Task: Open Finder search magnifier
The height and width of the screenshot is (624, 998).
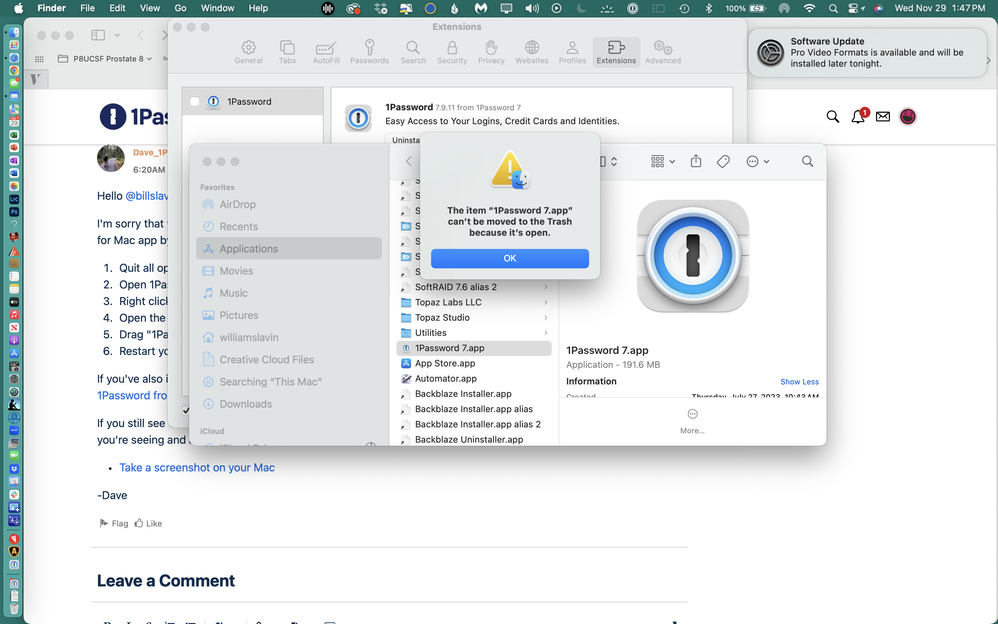Action: tap(807, 161)
